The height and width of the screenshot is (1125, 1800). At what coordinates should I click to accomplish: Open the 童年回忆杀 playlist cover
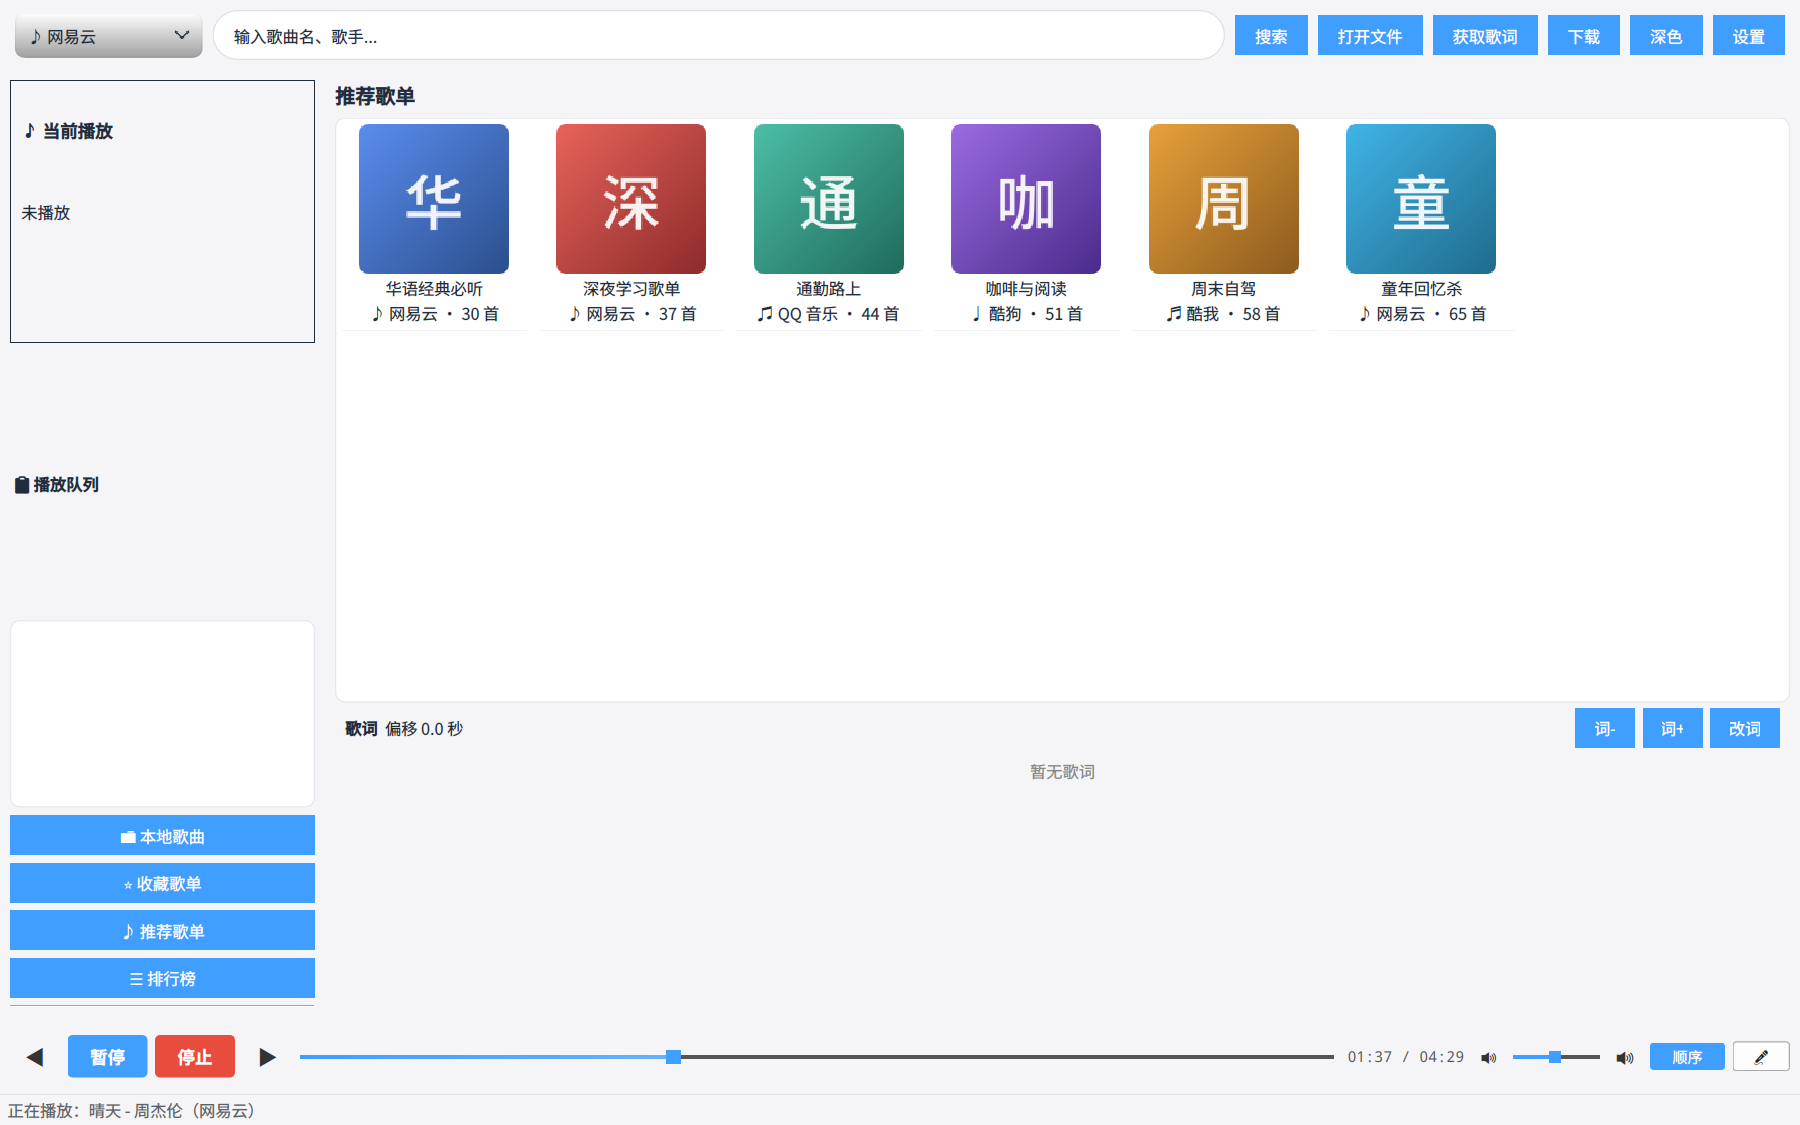tap(1421, 199)
